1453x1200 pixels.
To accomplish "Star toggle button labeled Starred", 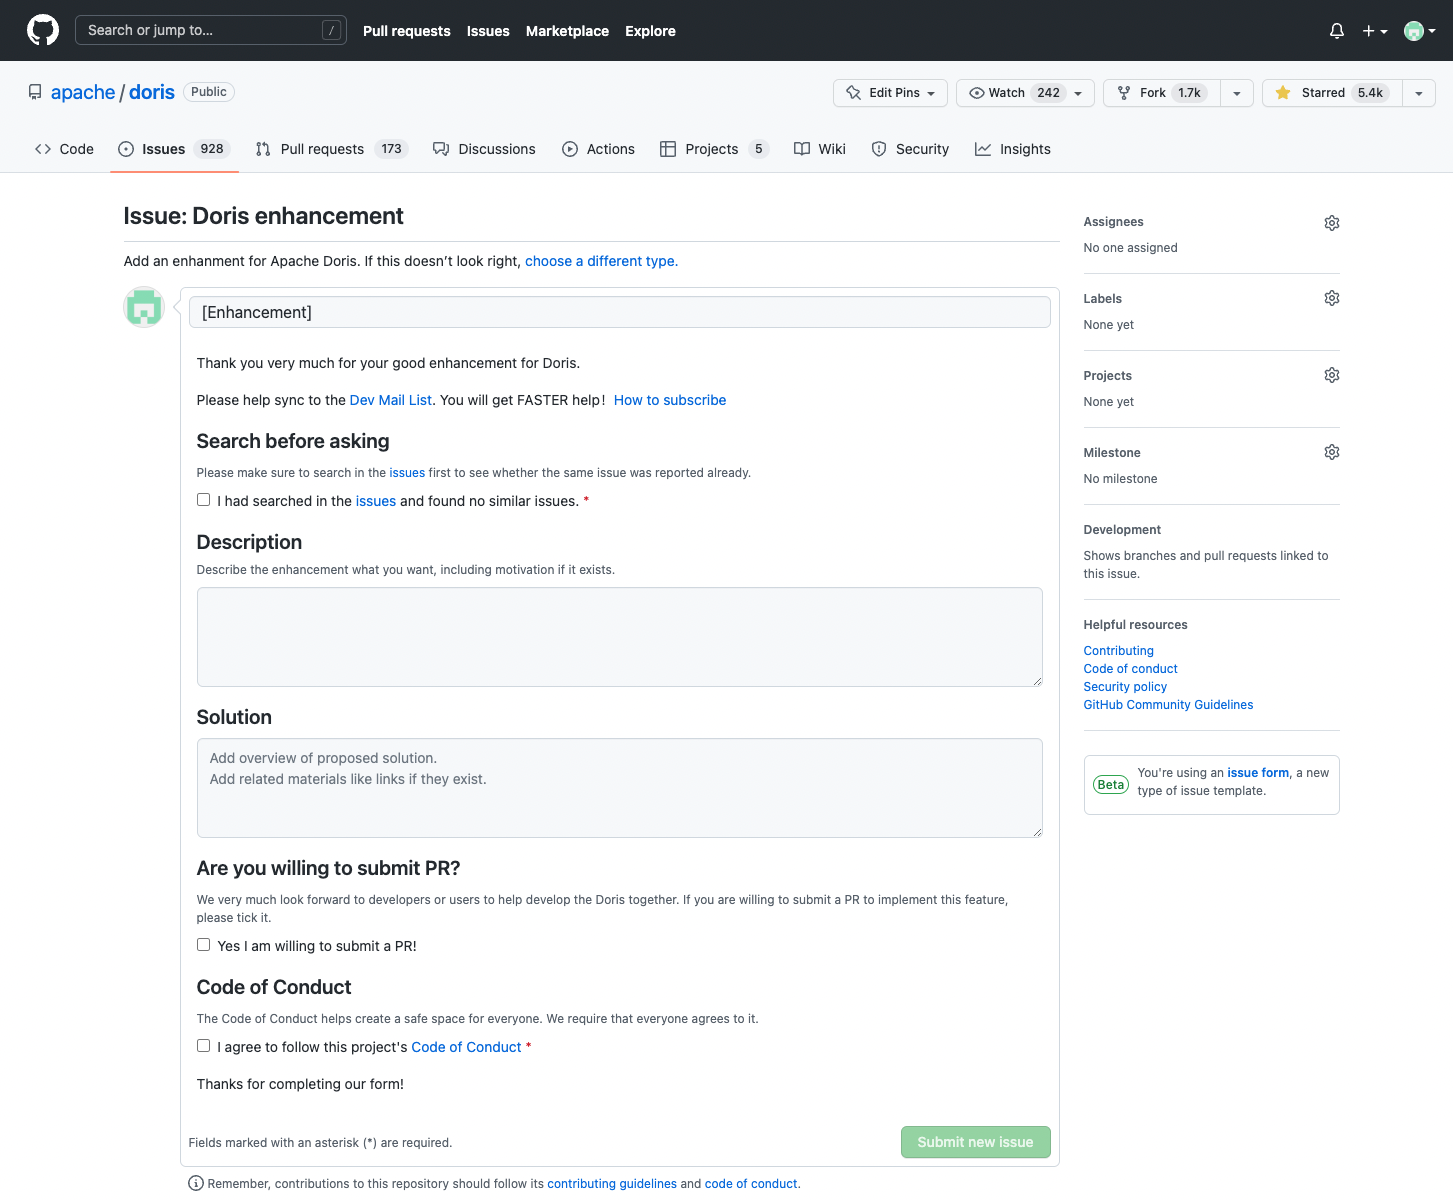I will pyautogui.click(x=1332, y=93).
